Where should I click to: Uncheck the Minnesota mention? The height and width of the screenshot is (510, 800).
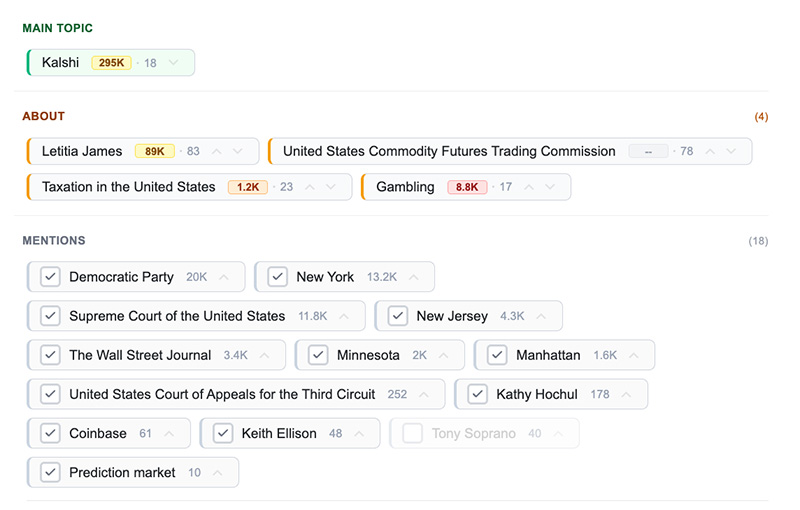318,355
